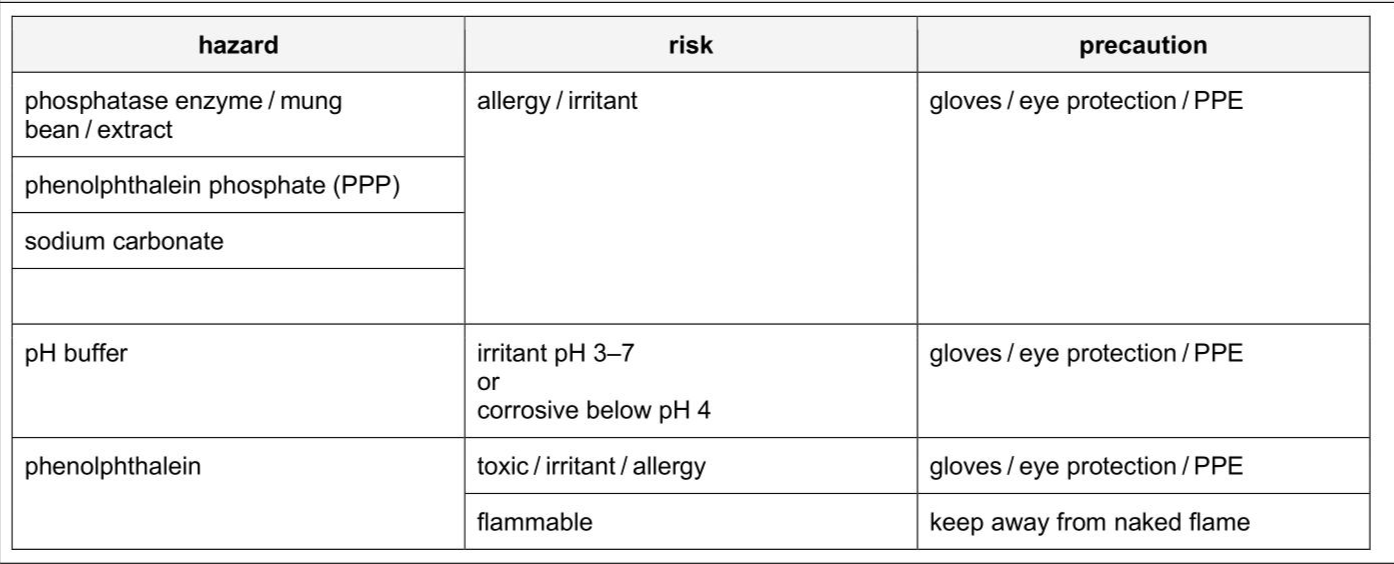
Task: Click the "flammable" risk cell
Action: (x=535, y=522)
